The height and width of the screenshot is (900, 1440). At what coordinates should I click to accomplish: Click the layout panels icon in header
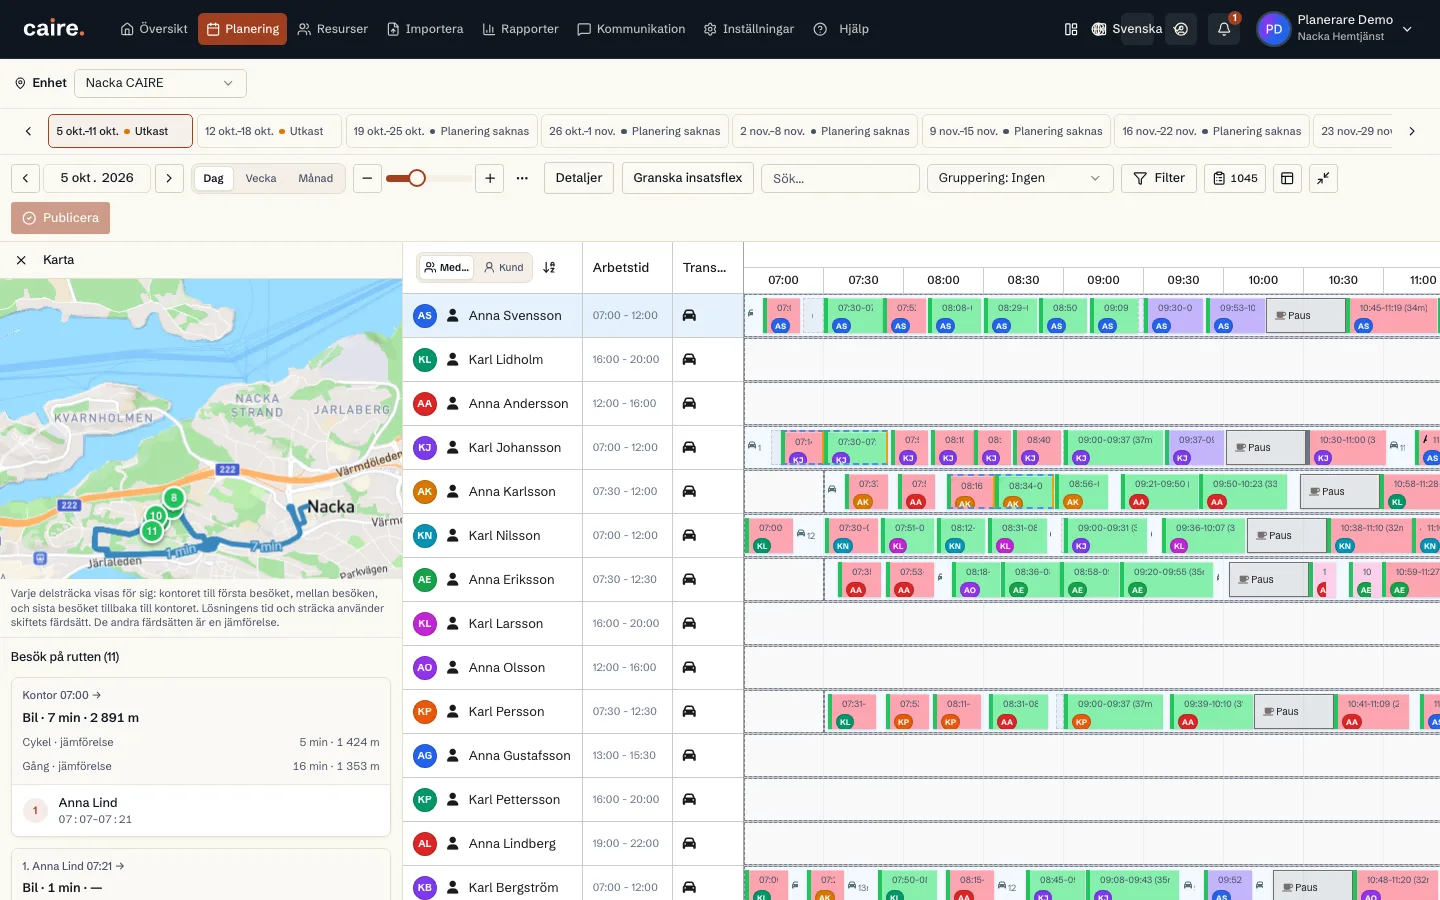pyautogui.click(x=1071, y=29)
